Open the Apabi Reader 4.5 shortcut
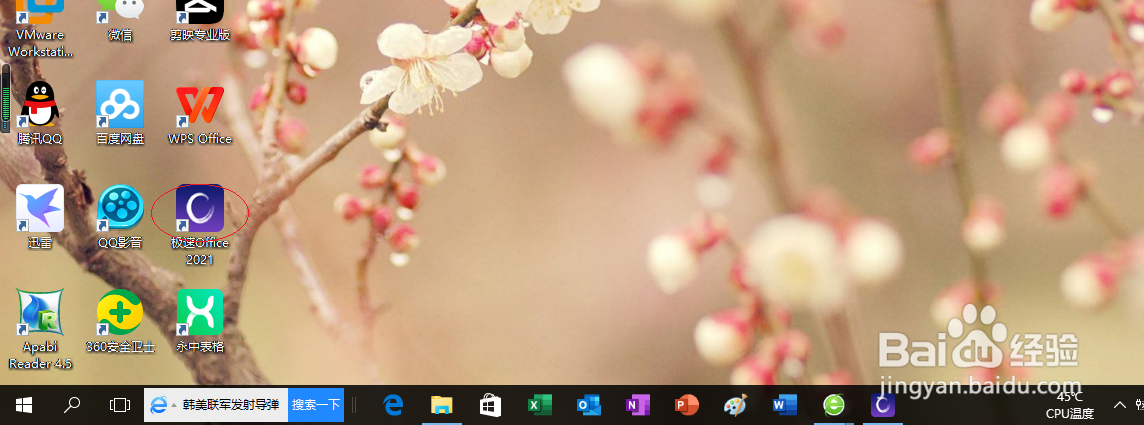 point(40,330)
